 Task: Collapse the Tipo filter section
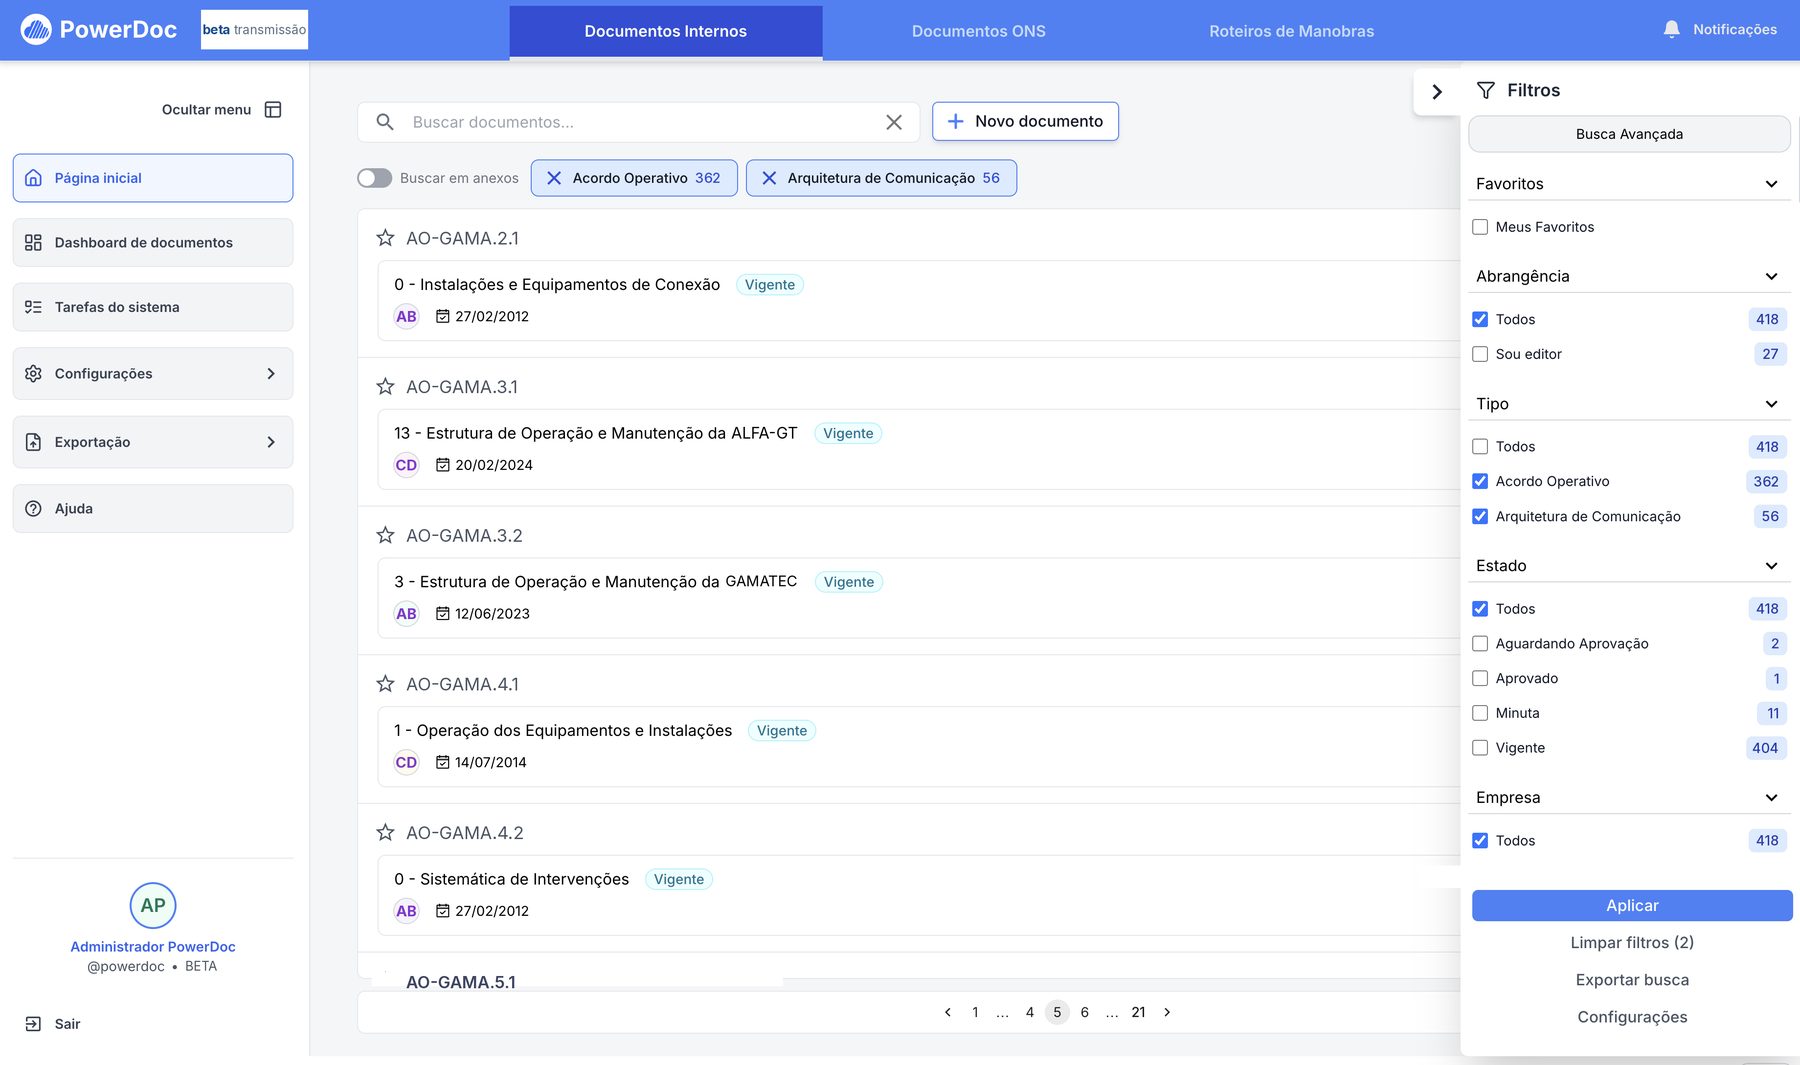(x=1771, y=404)
